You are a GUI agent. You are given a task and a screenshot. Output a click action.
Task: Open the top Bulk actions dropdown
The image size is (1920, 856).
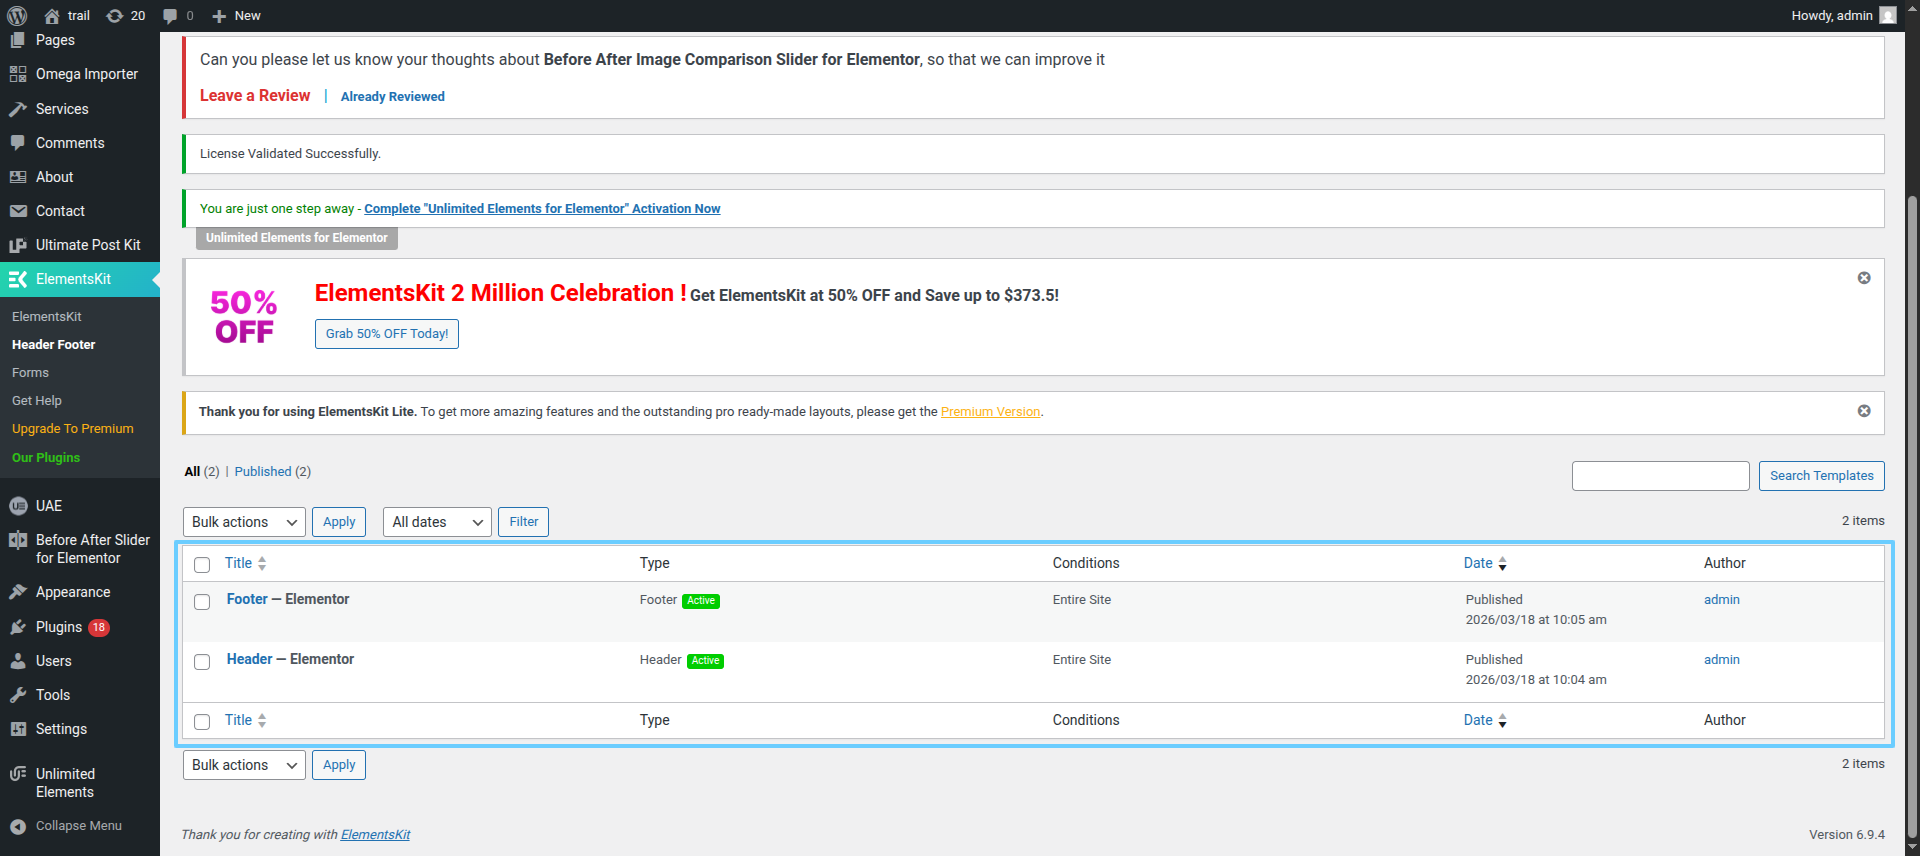pyautogui.click(x=244, y=522)
